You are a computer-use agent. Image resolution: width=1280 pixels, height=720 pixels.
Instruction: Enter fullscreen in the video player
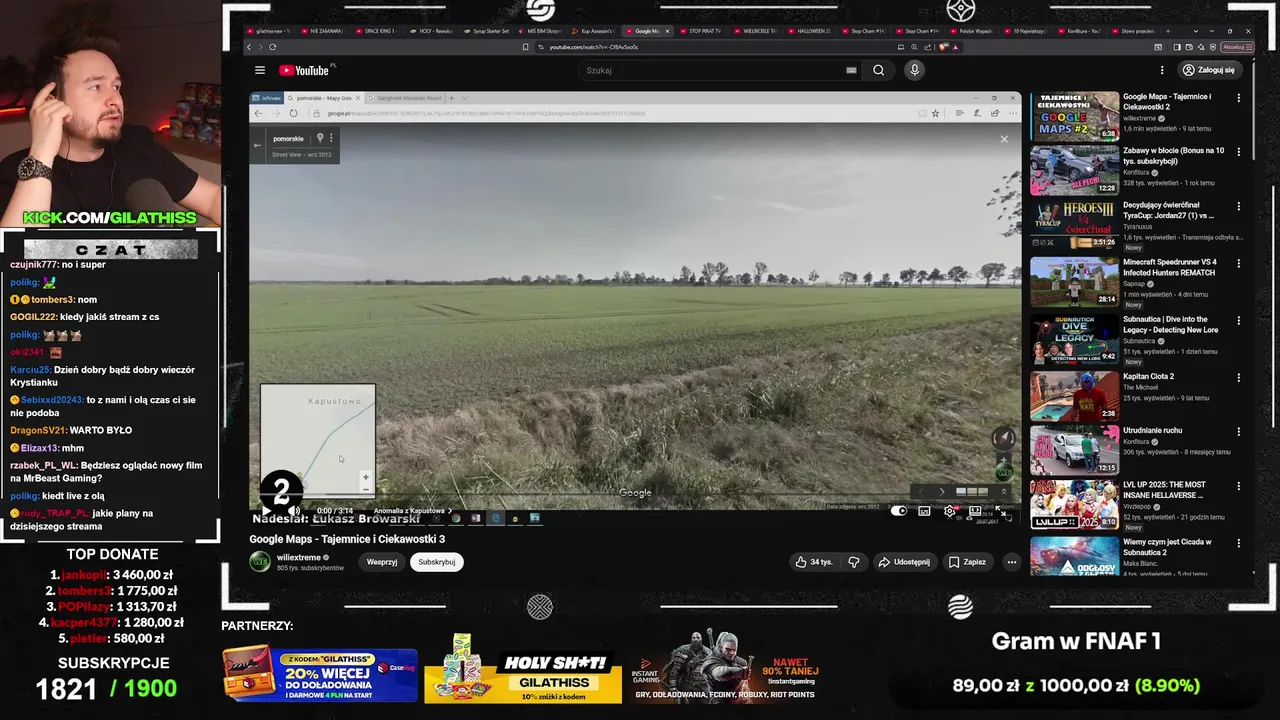pos(1000,511)
